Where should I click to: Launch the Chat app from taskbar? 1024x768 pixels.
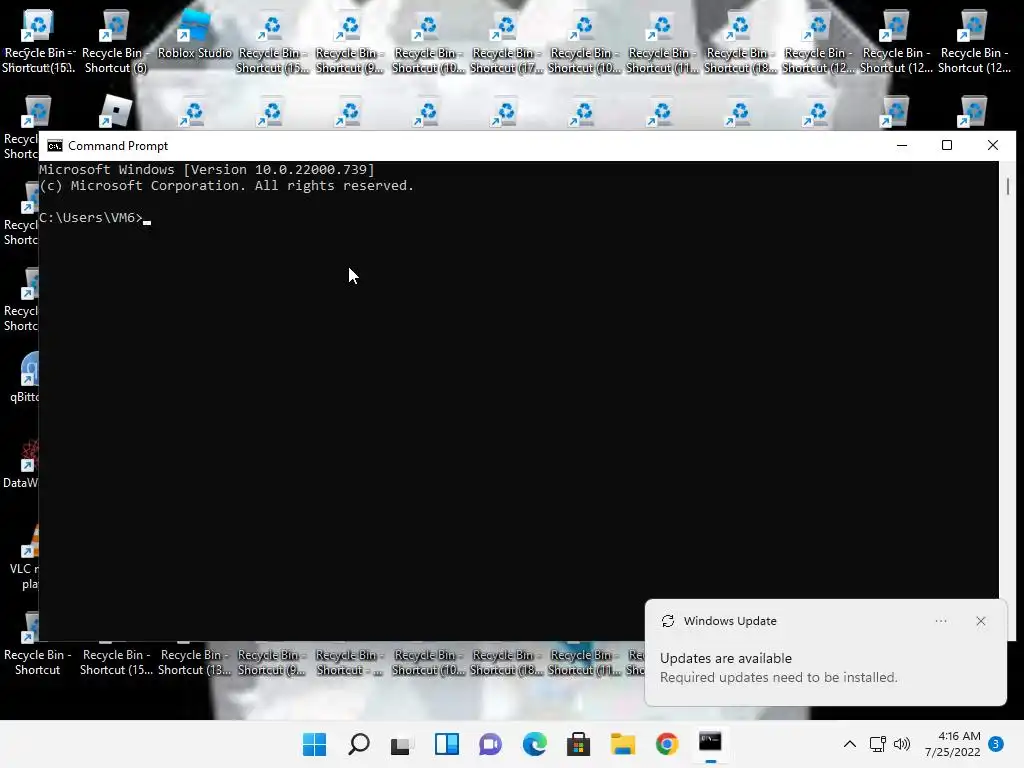490,744
